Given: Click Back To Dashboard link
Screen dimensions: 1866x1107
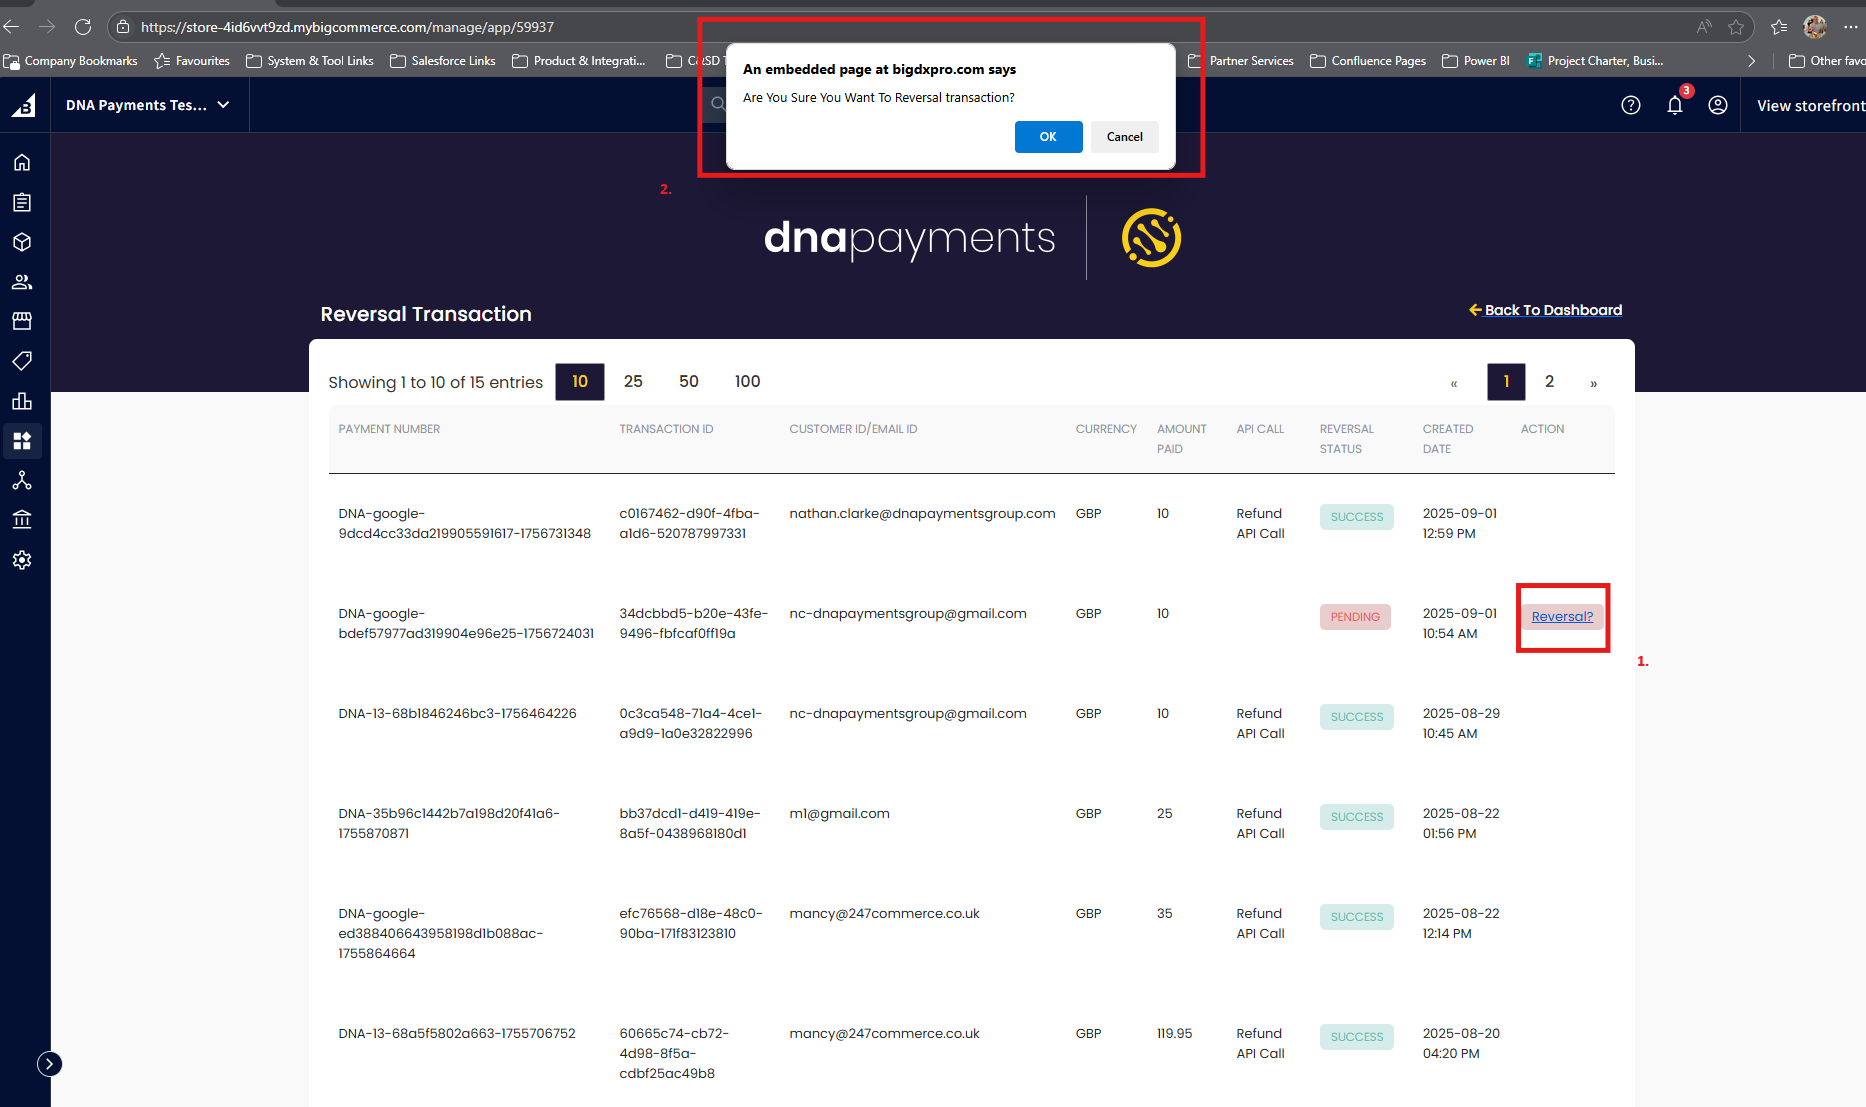Looking at the screenshot, I should [1553, 310].
